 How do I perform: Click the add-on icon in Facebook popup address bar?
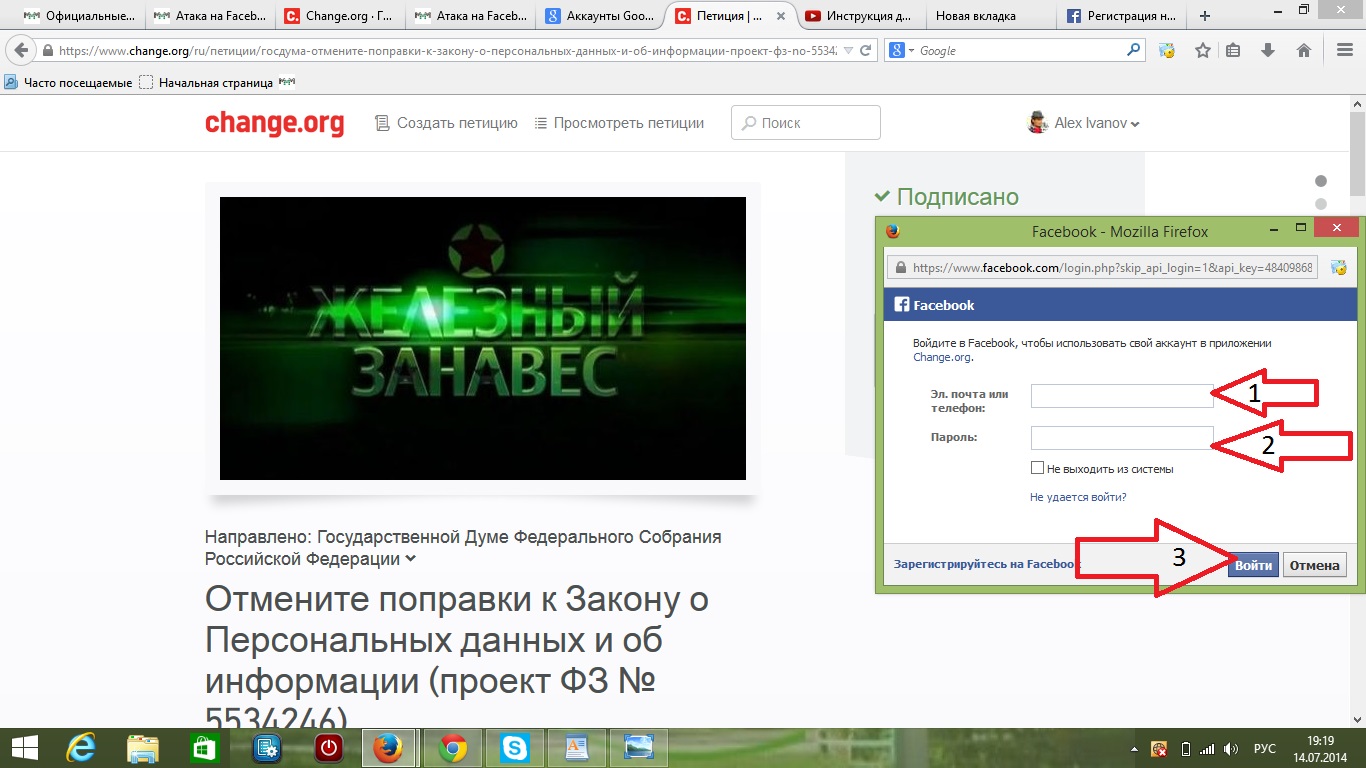click(1339, 268)
